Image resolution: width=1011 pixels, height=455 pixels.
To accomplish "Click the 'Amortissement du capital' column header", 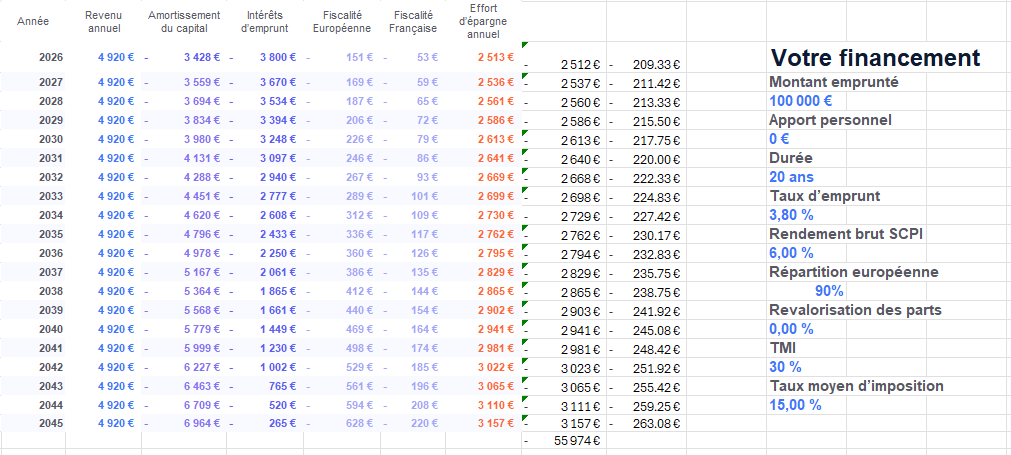I will pyautogui.click(x=186, y=22).
